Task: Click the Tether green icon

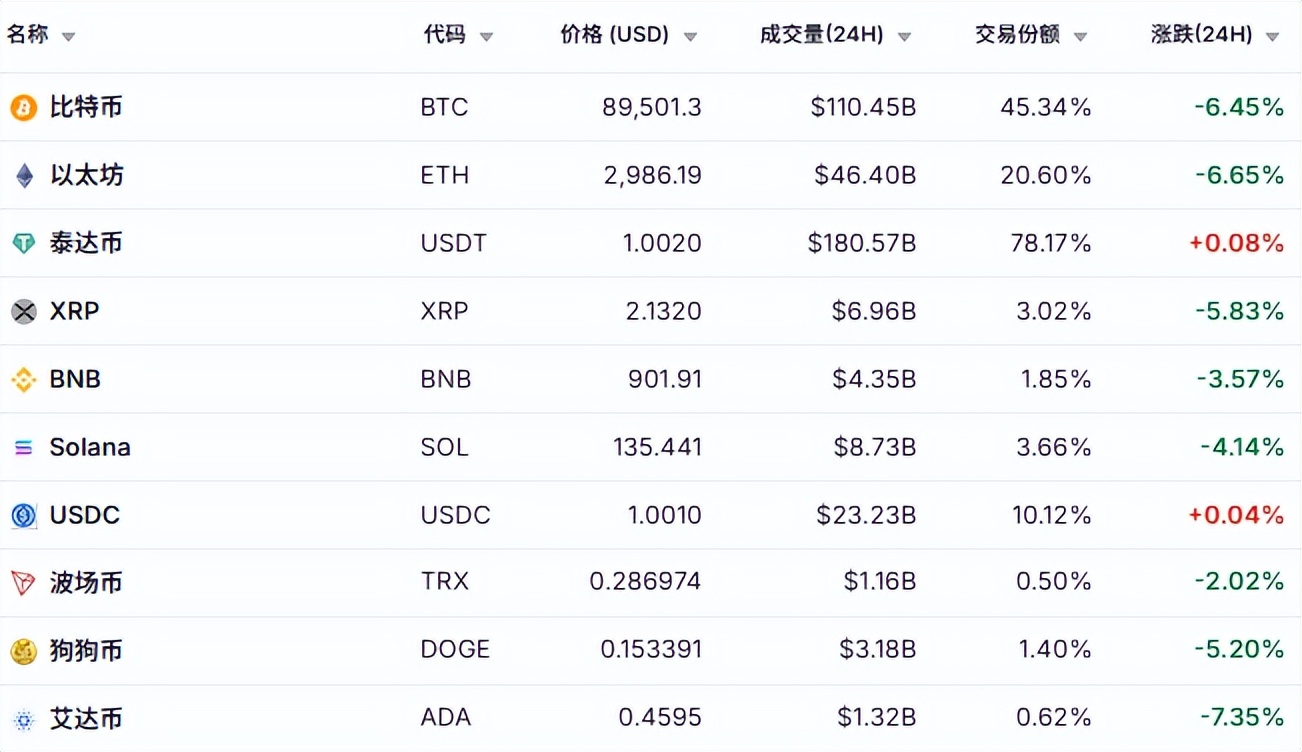Action: click(x=23, y=243)
